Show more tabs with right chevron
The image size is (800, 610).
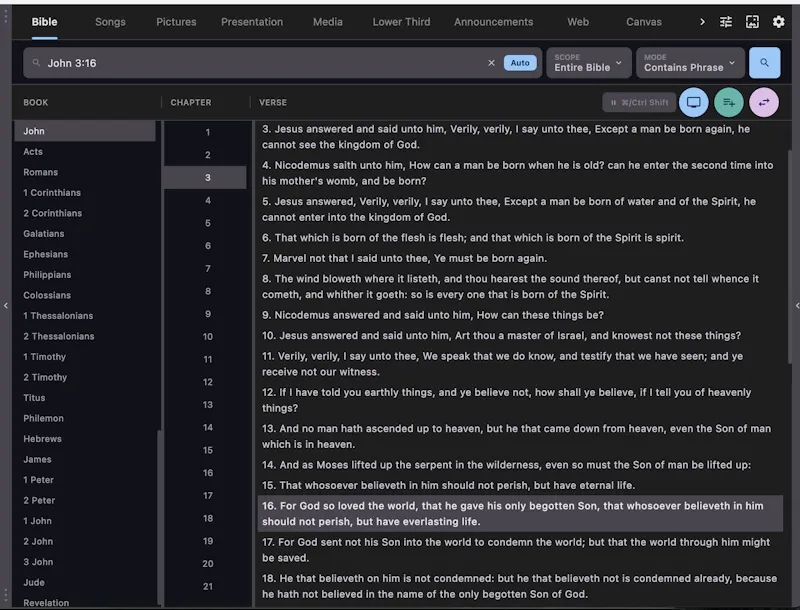[702, 22]
